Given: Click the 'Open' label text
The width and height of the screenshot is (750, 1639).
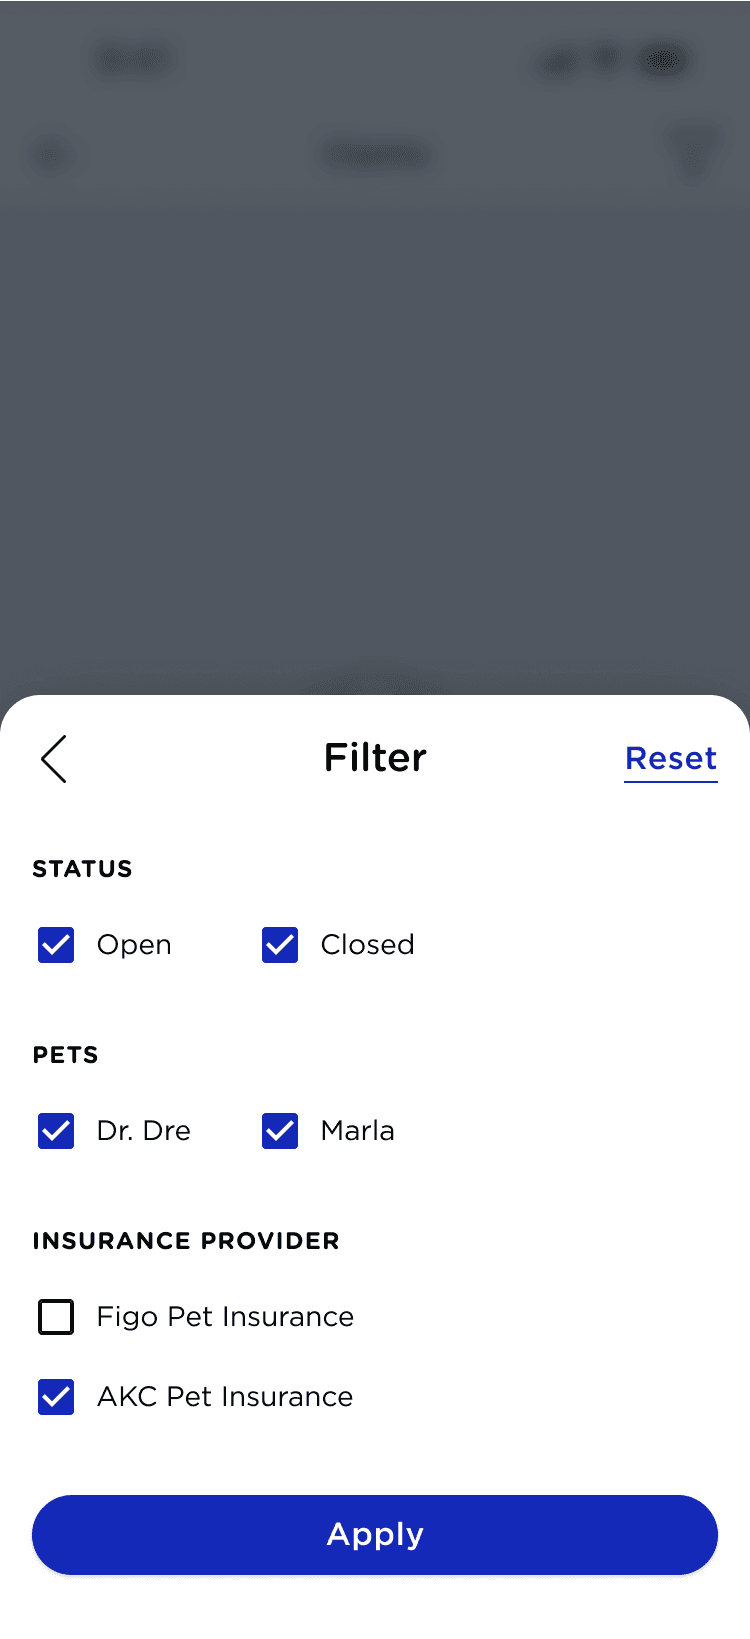Looking at the screenshot, I should click(x=134, y=946).
